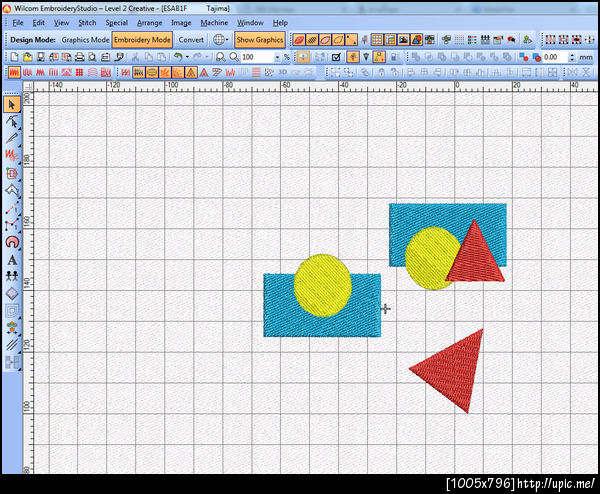Choose the red horseshoe column tool

pos(12,243)
